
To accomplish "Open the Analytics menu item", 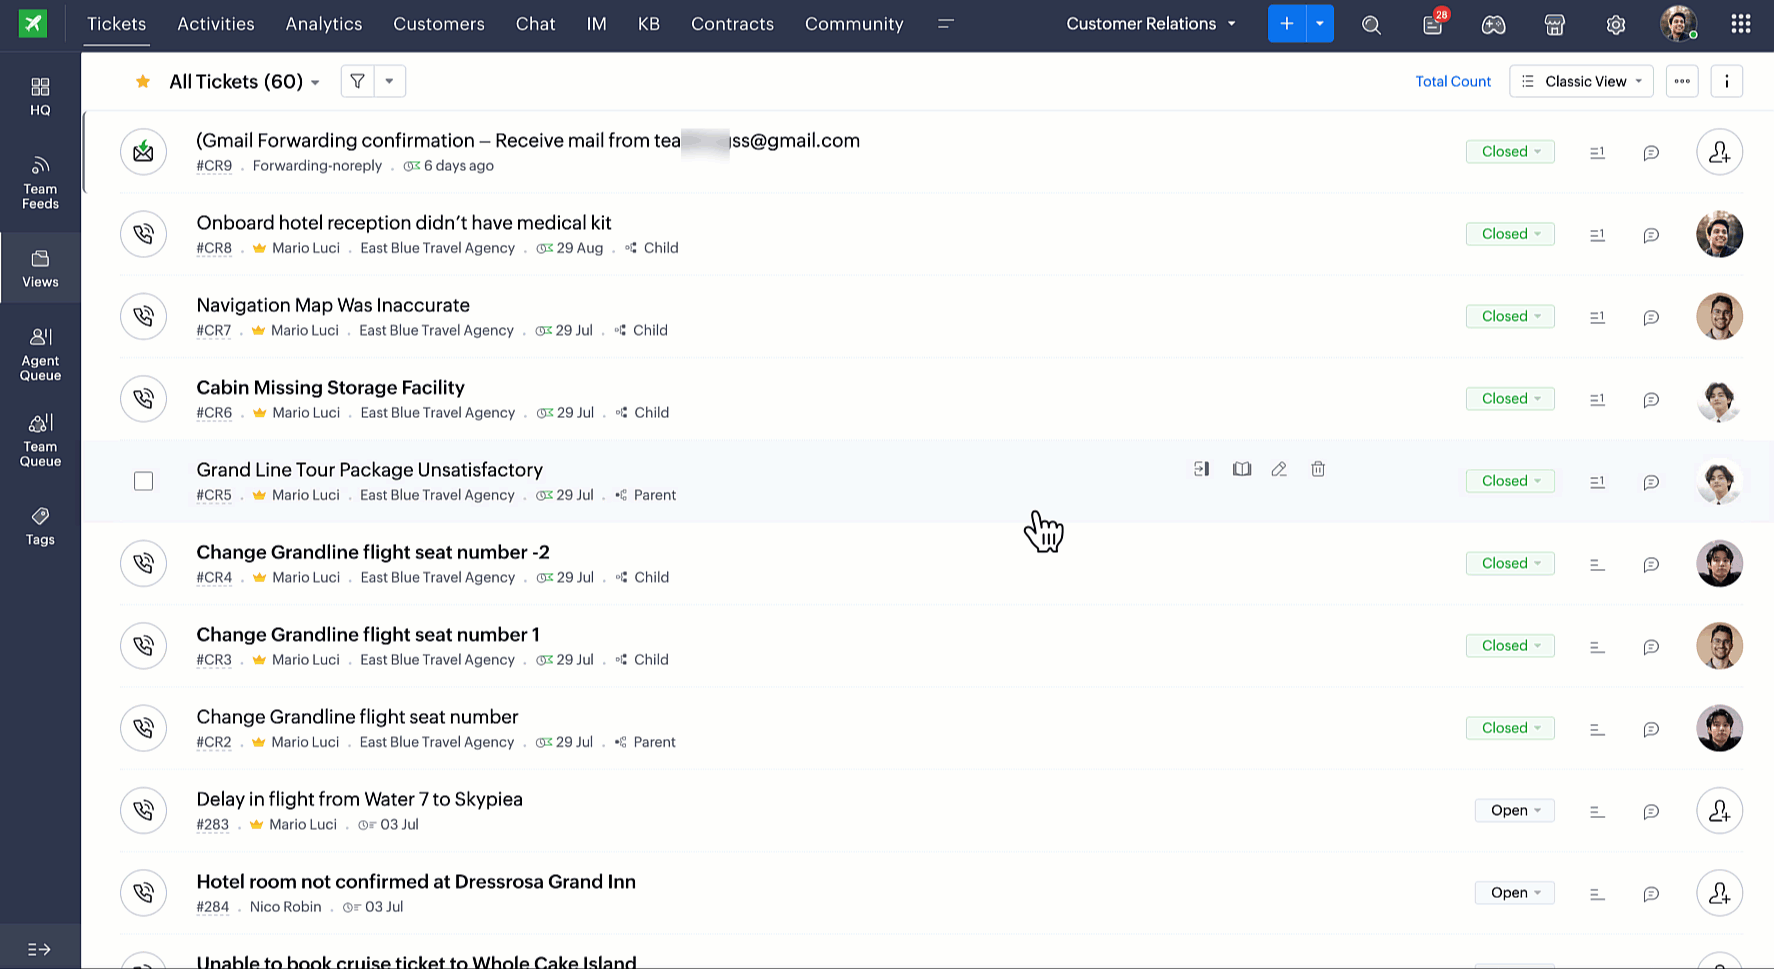I will pyautogui.click(x=323, y=23).
